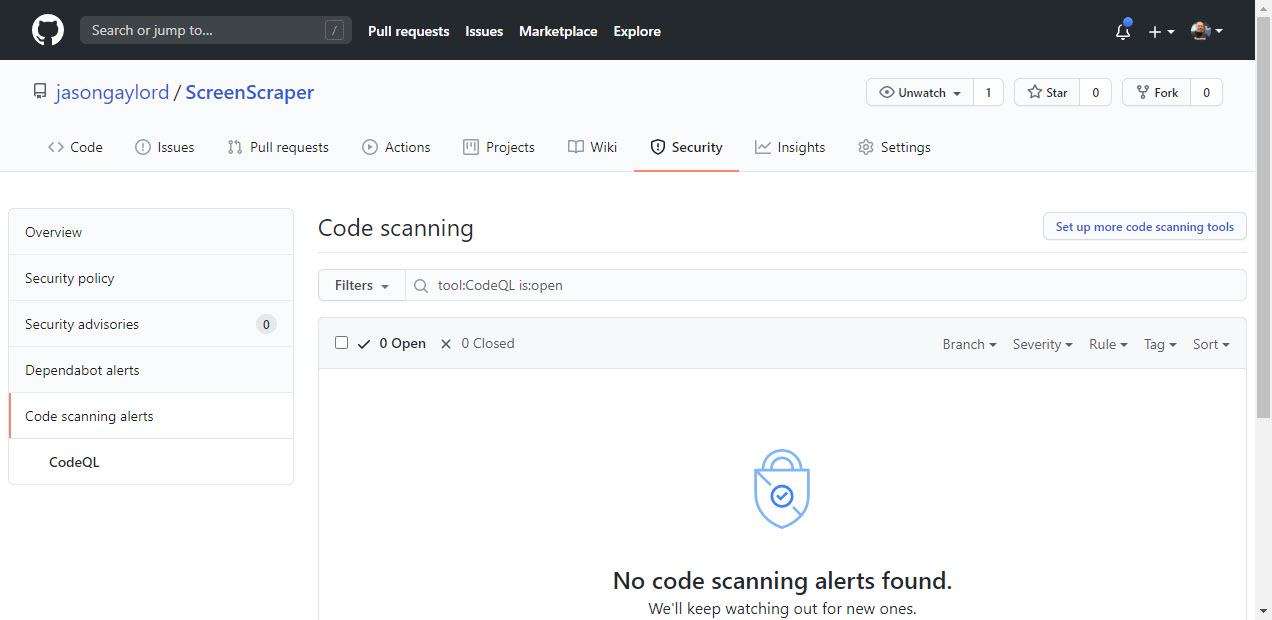Screen dimensions: 1272x620
Task: Select Code scanning alerts in sidebar
Action: pos(151,416)
